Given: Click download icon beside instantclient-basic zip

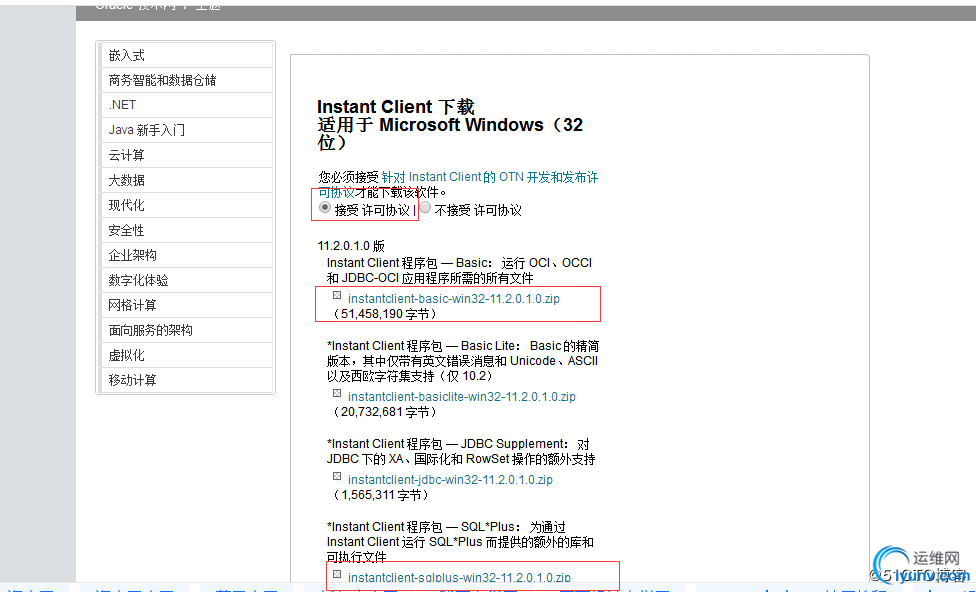Looking at the screenshot, I should 337,296.
